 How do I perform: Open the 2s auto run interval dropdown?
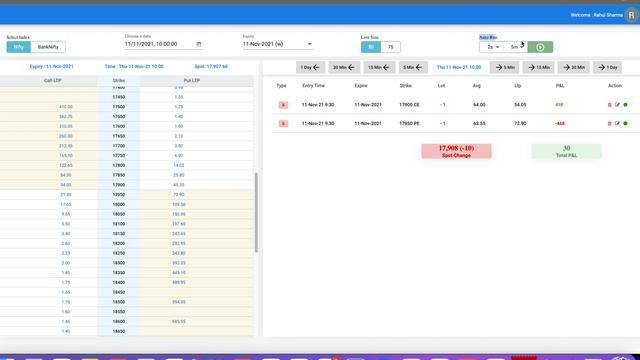point(493,47)
